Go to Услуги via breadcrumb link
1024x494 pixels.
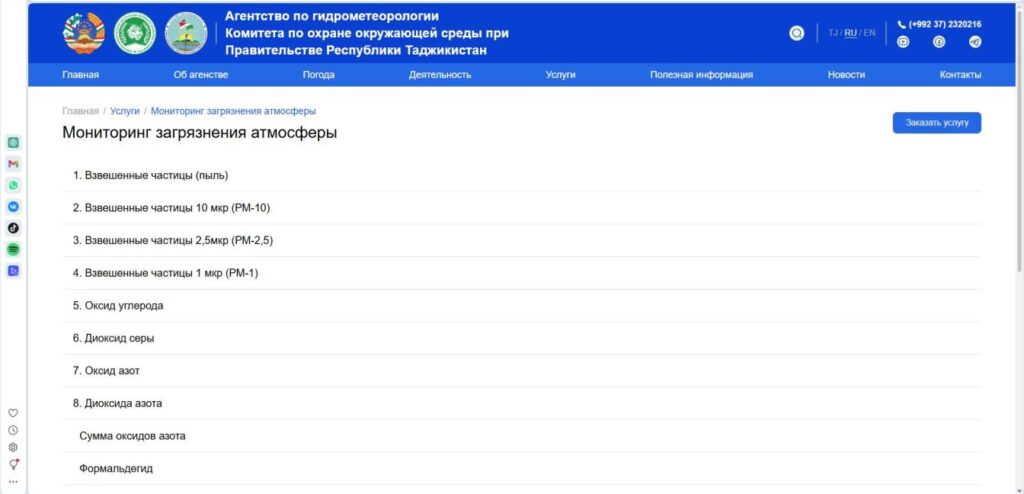click(125, 111)
